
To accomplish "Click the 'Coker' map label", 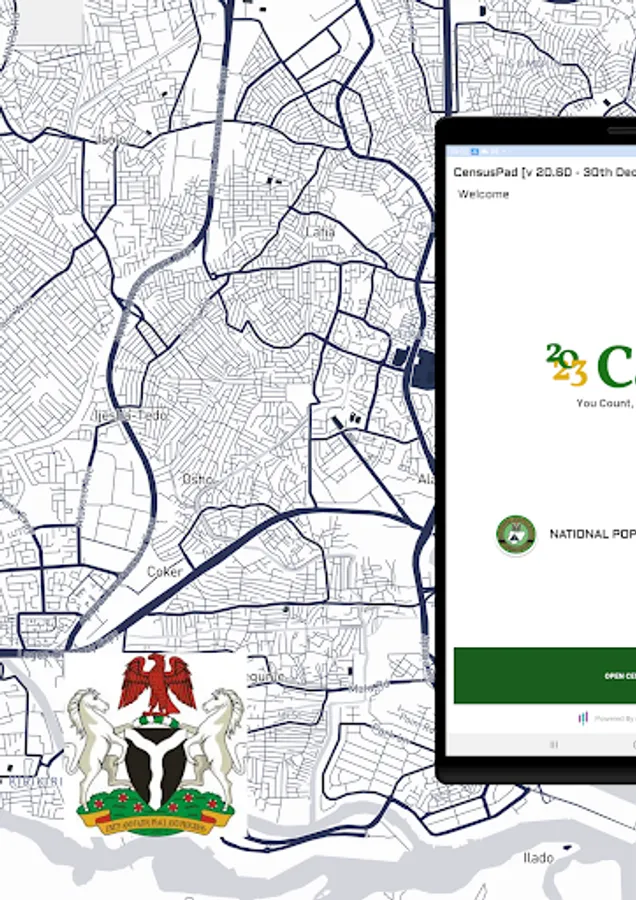I will click(x=165, y=572).
